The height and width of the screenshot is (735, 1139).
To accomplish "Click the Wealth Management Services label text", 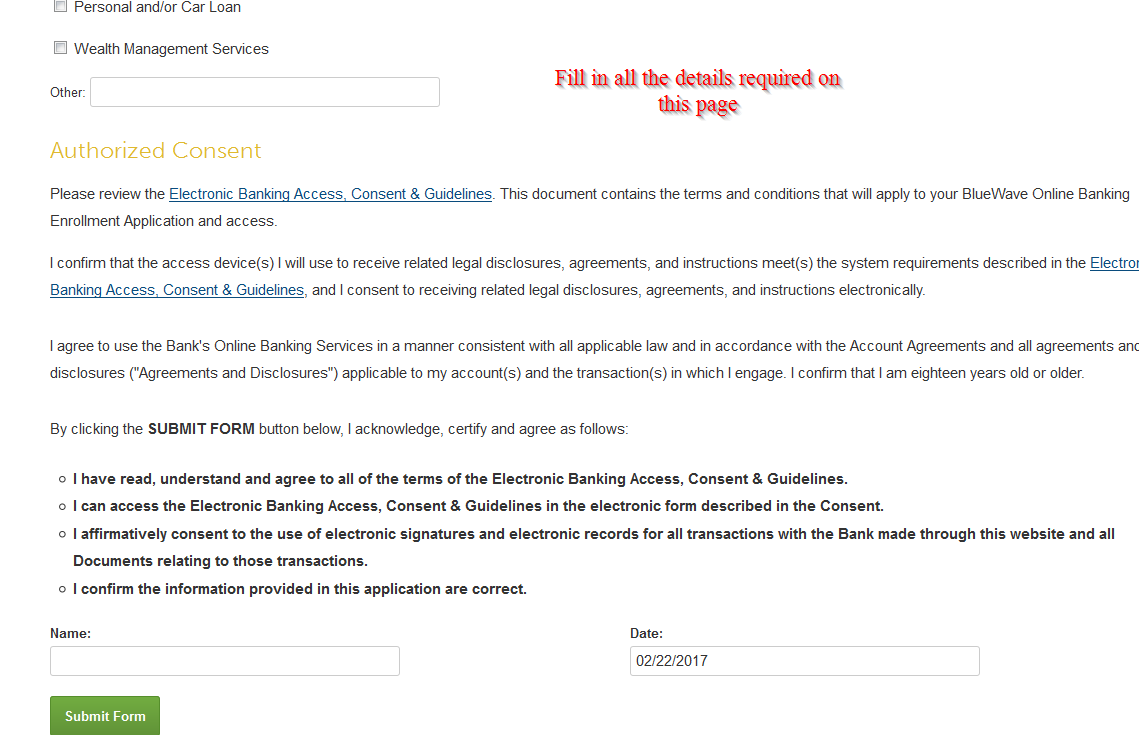I will (x=171, y=49).
